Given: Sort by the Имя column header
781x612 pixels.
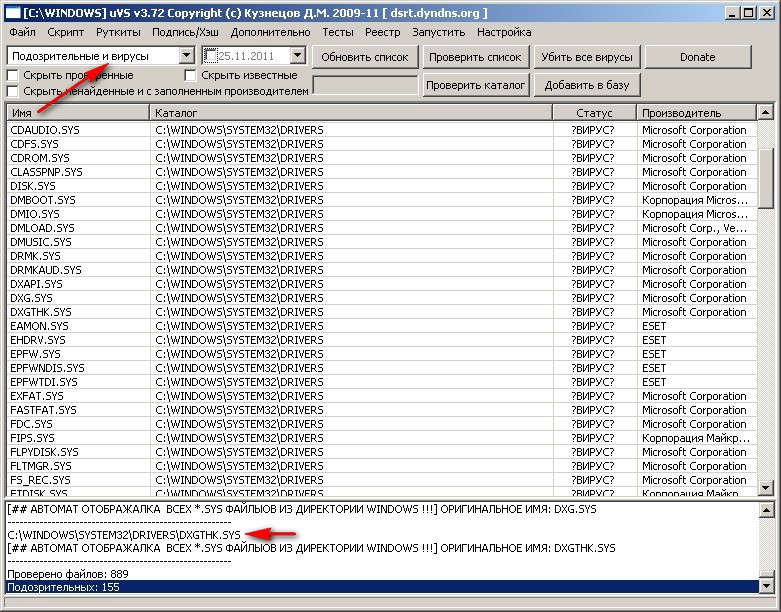Looking at the screenshot, I should point(78,113).
